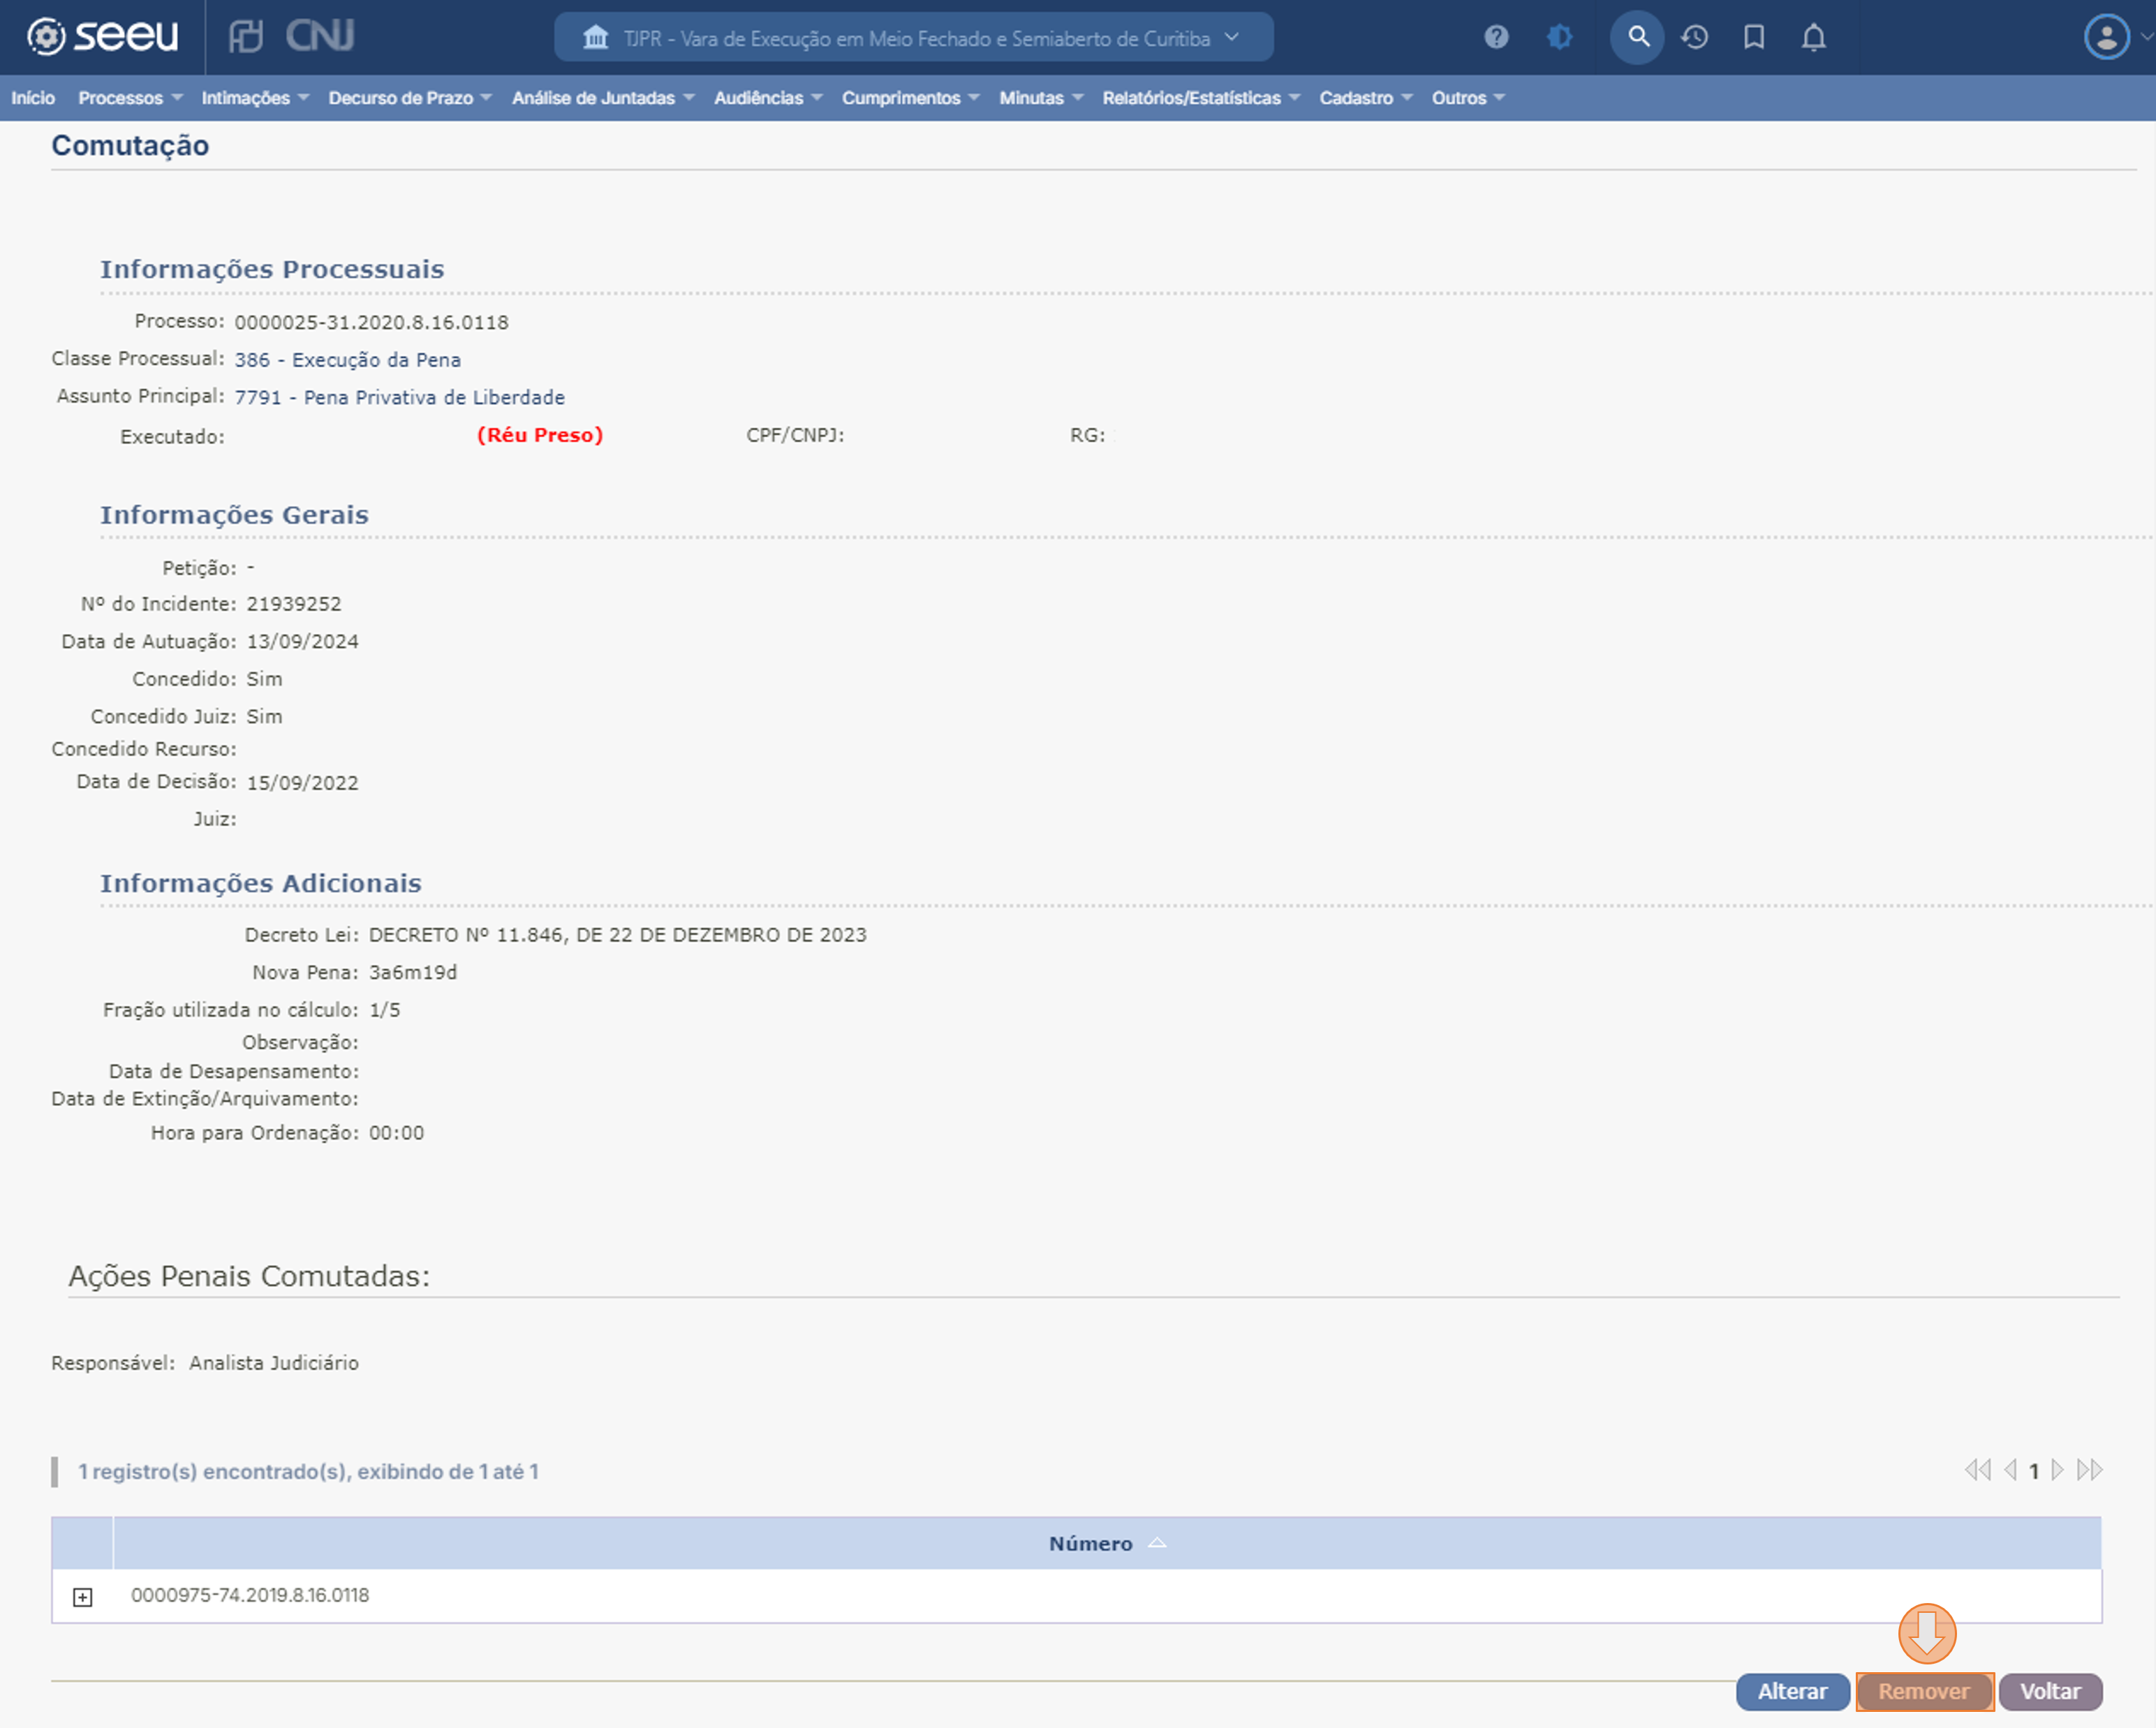Open the Outros menu
The width and height of the screenshot is (2156, 1728).
(1468, 98)
